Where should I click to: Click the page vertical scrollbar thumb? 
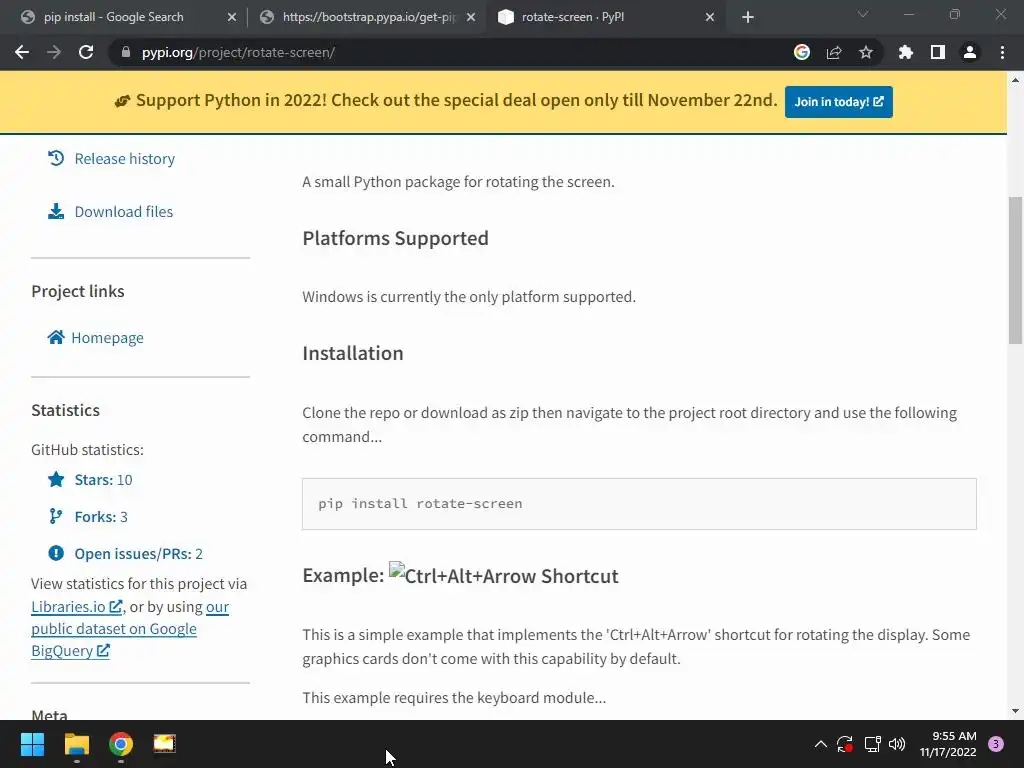1015,270
